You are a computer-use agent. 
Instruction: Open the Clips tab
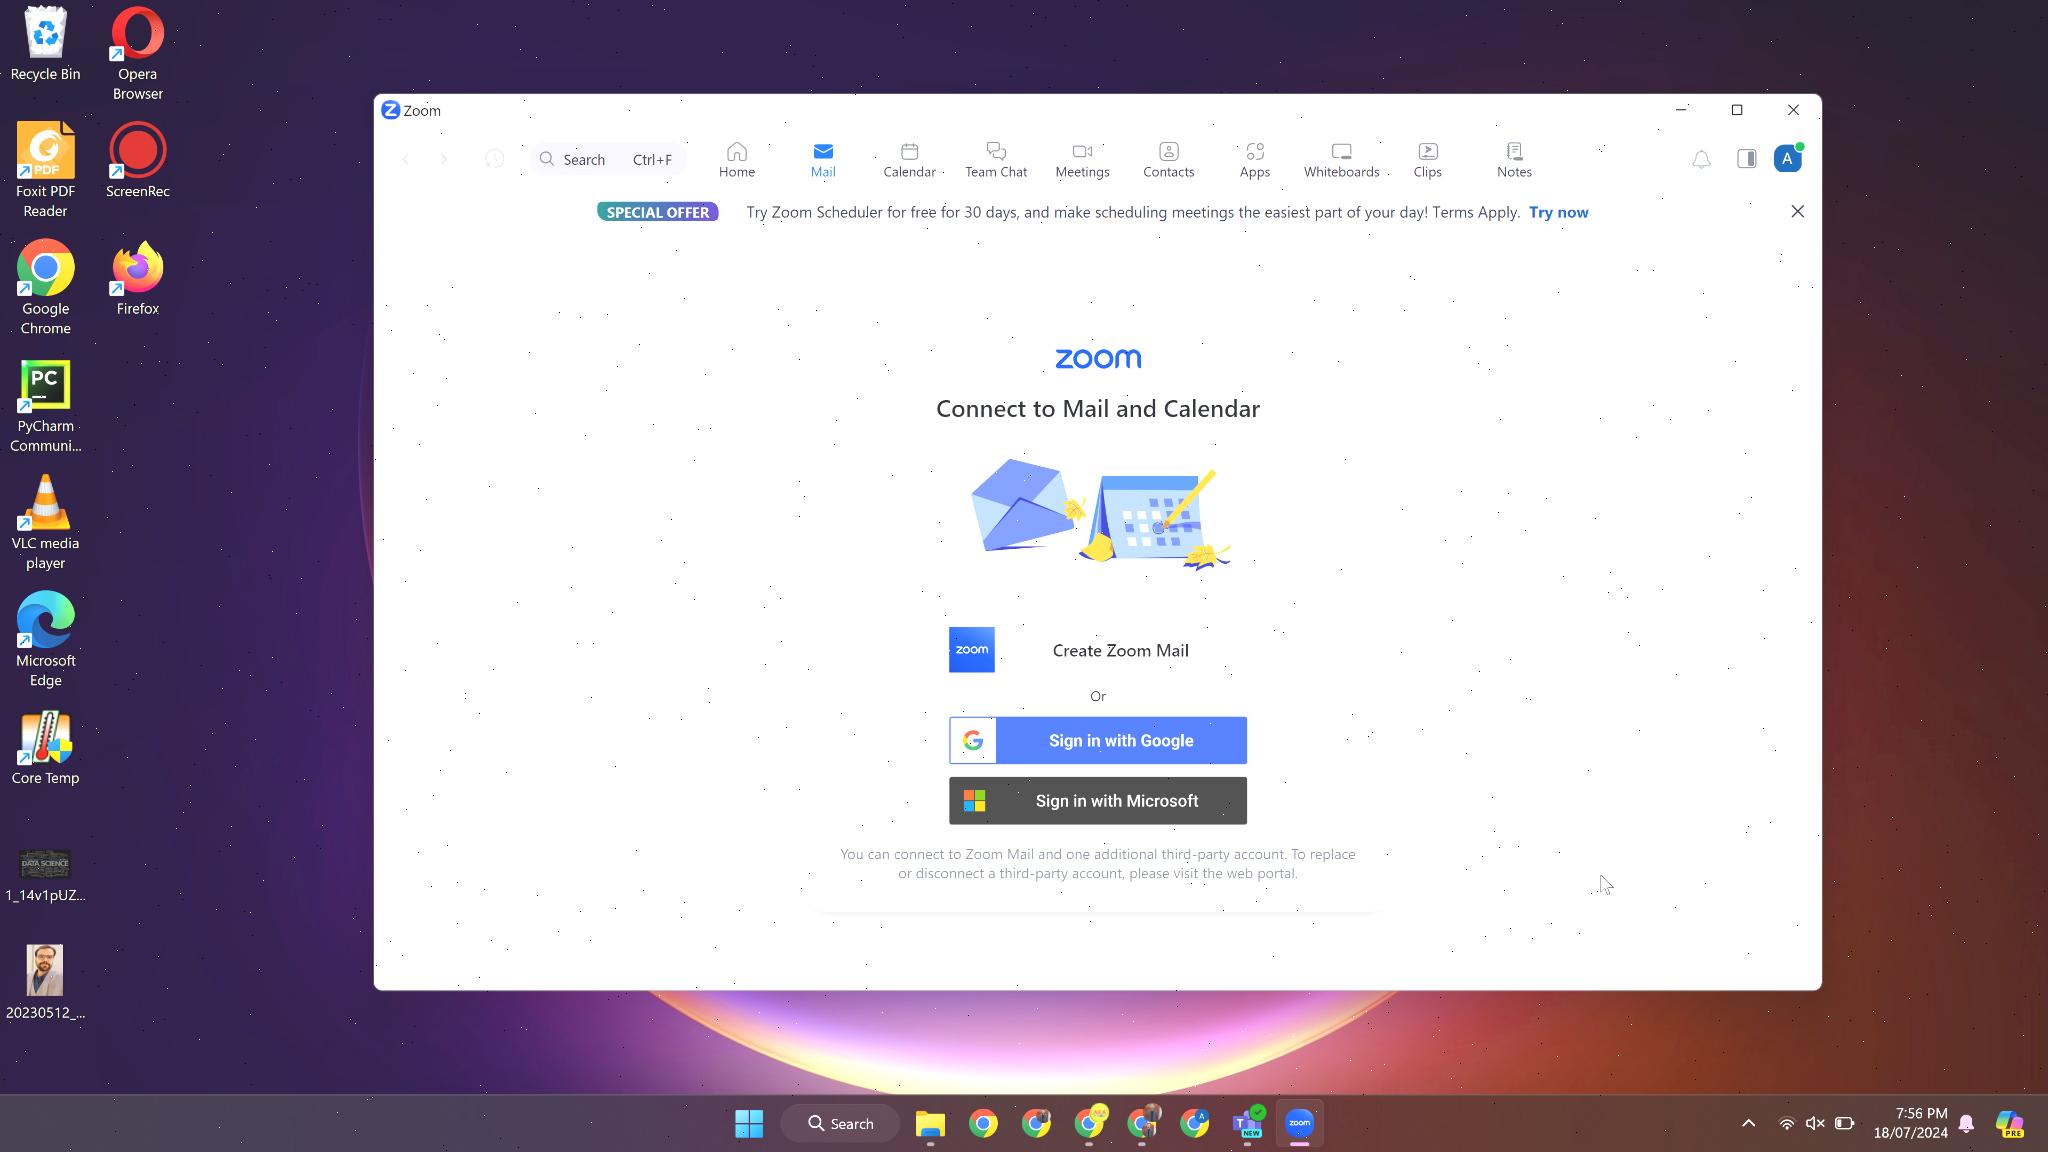coord(1427,159)
